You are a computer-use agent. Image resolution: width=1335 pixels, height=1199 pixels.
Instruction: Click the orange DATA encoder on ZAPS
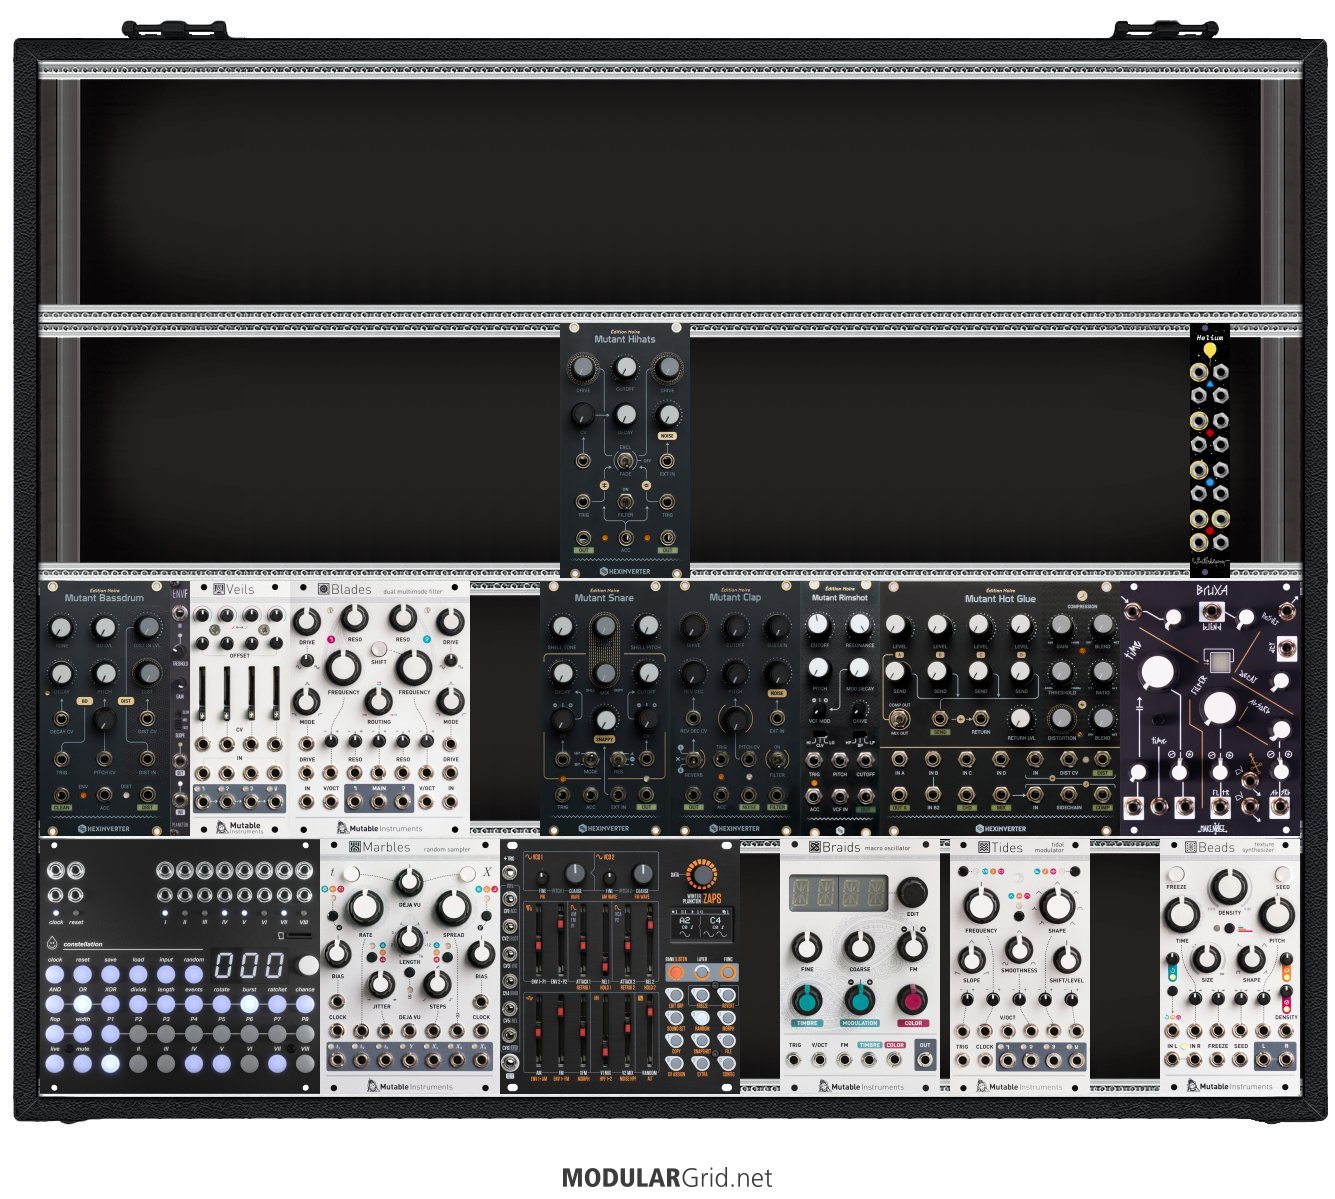[x=701, y=875]
